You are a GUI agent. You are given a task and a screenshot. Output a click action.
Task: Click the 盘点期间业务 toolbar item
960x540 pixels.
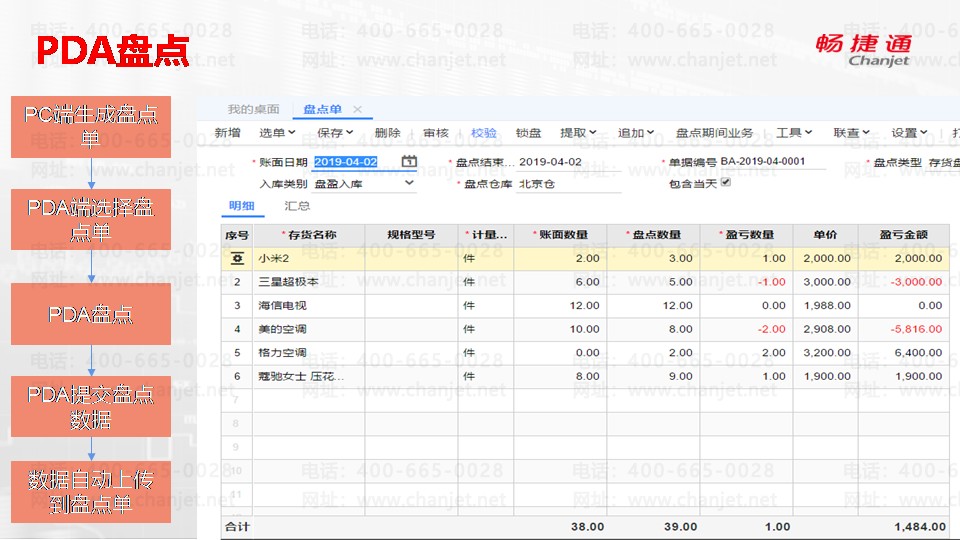pos(714,133)
